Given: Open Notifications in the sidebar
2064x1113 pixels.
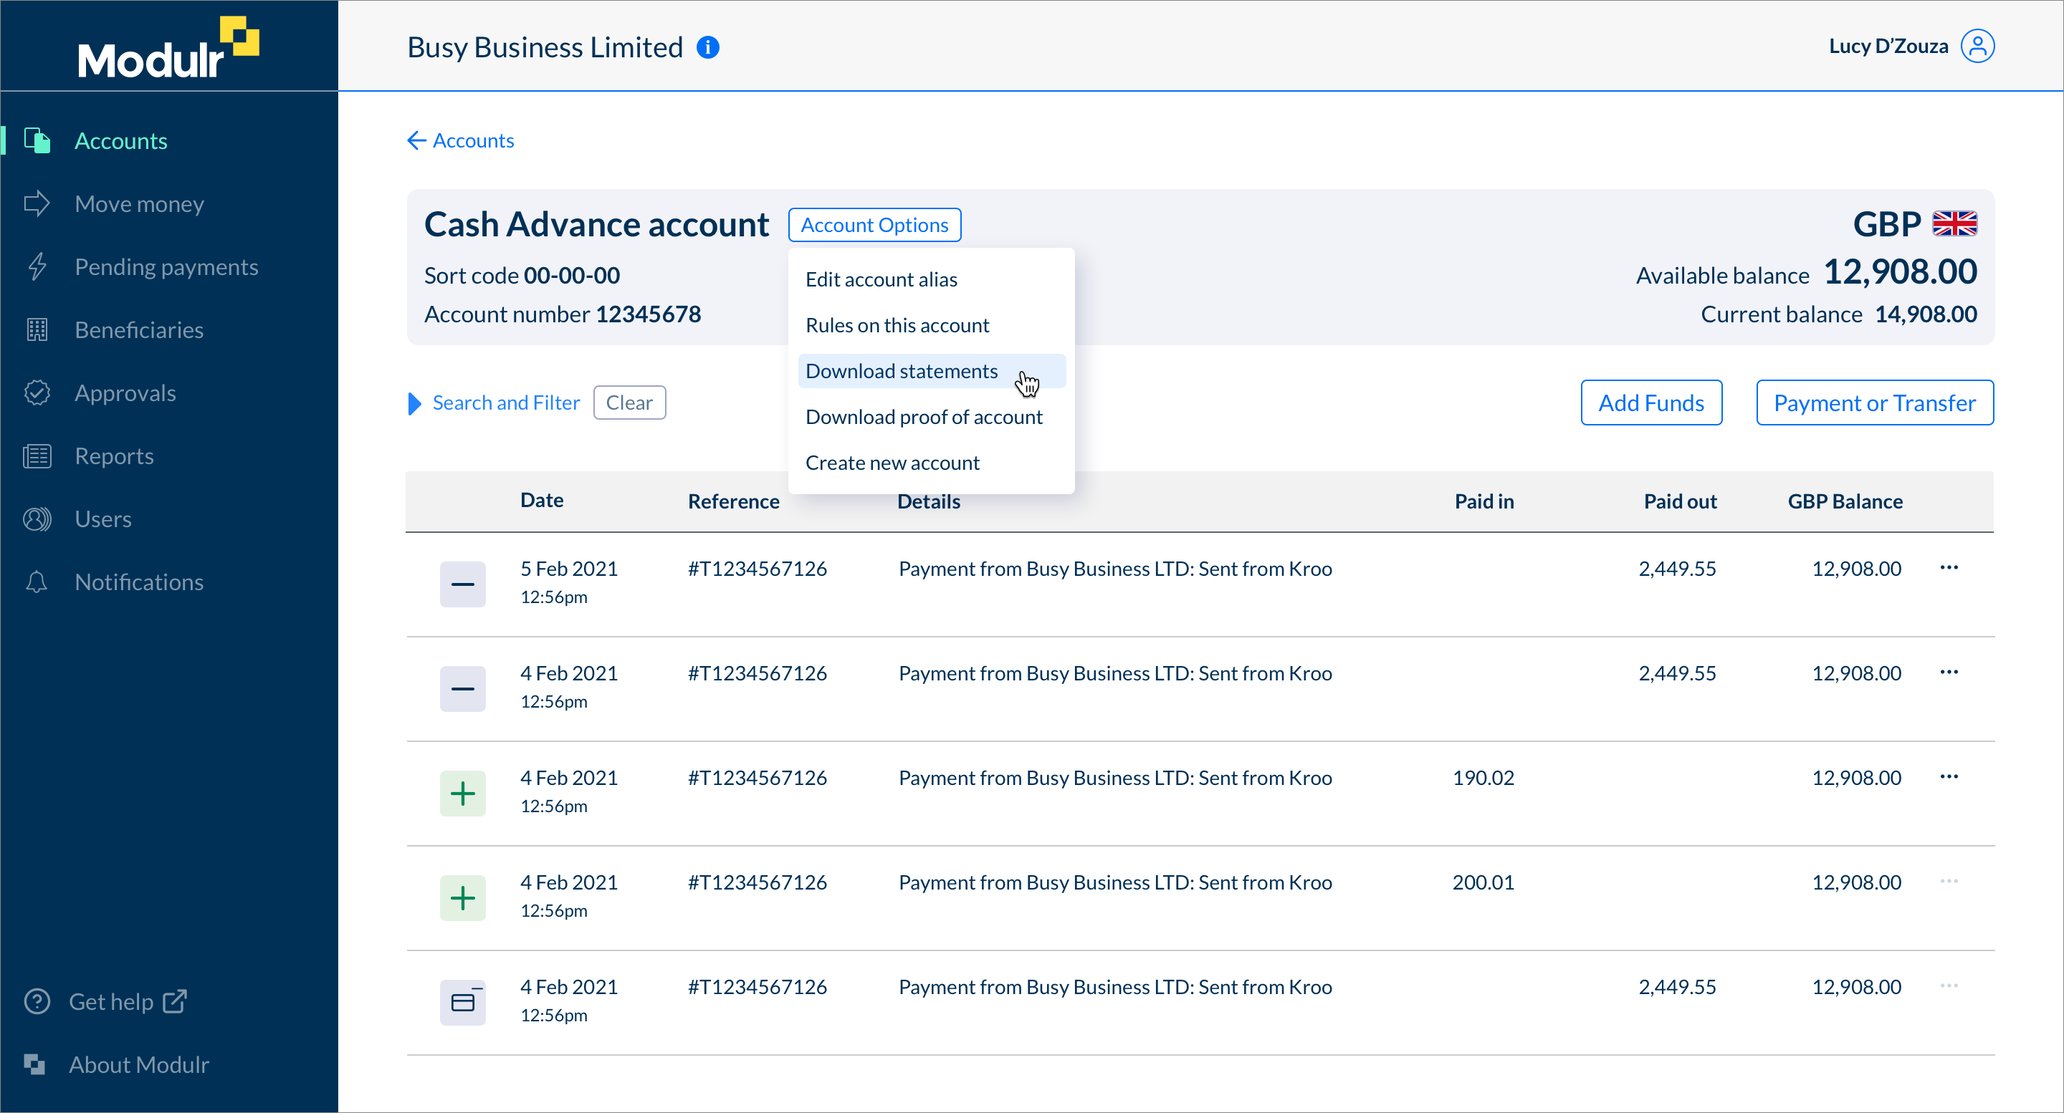Looking at the screenshot, I should click(x=139, y=582).
